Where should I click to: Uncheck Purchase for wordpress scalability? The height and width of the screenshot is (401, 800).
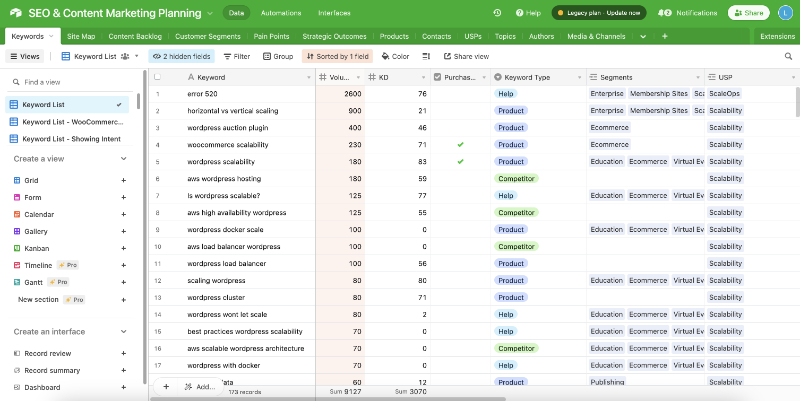[460, 162]
